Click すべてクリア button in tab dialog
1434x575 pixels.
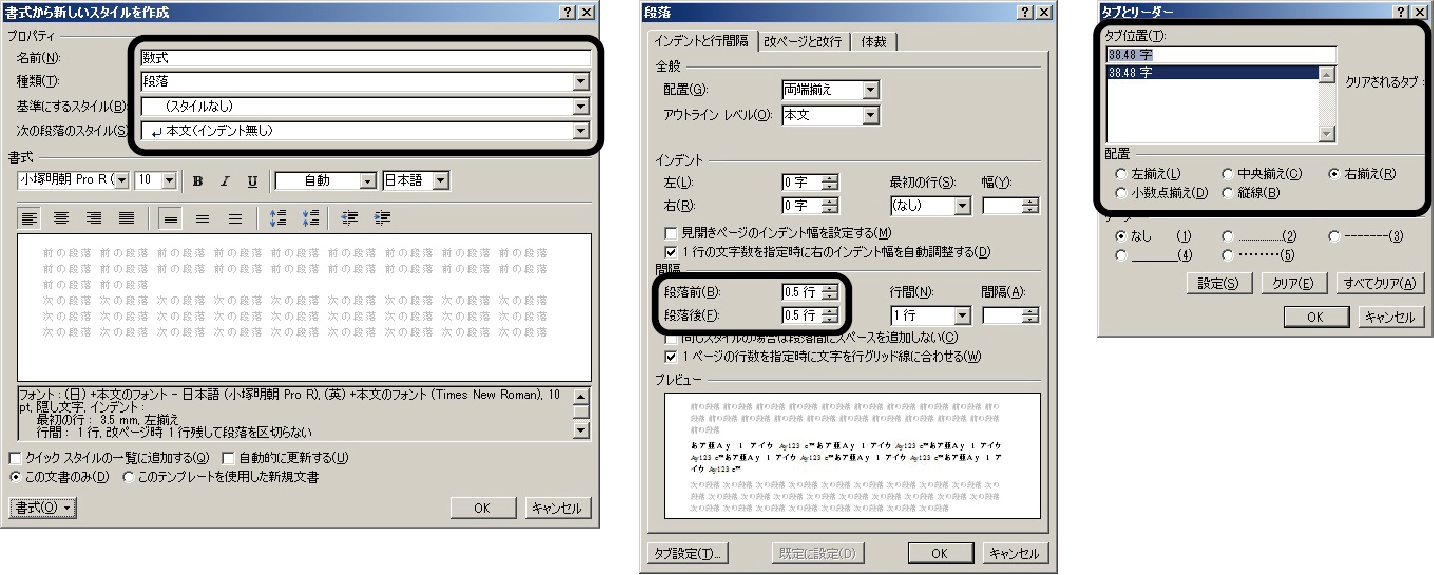coord(1381,284)
